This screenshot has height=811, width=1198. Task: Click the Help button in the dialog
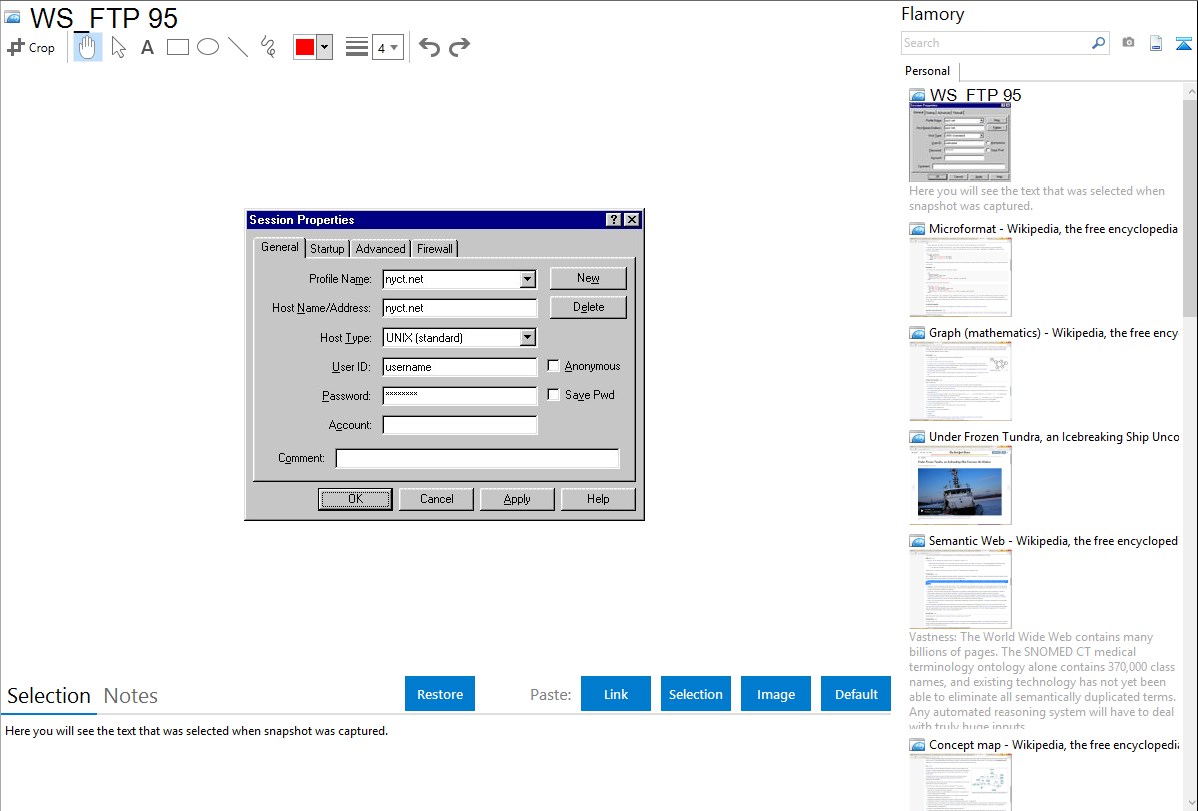(x=598, y=499)
